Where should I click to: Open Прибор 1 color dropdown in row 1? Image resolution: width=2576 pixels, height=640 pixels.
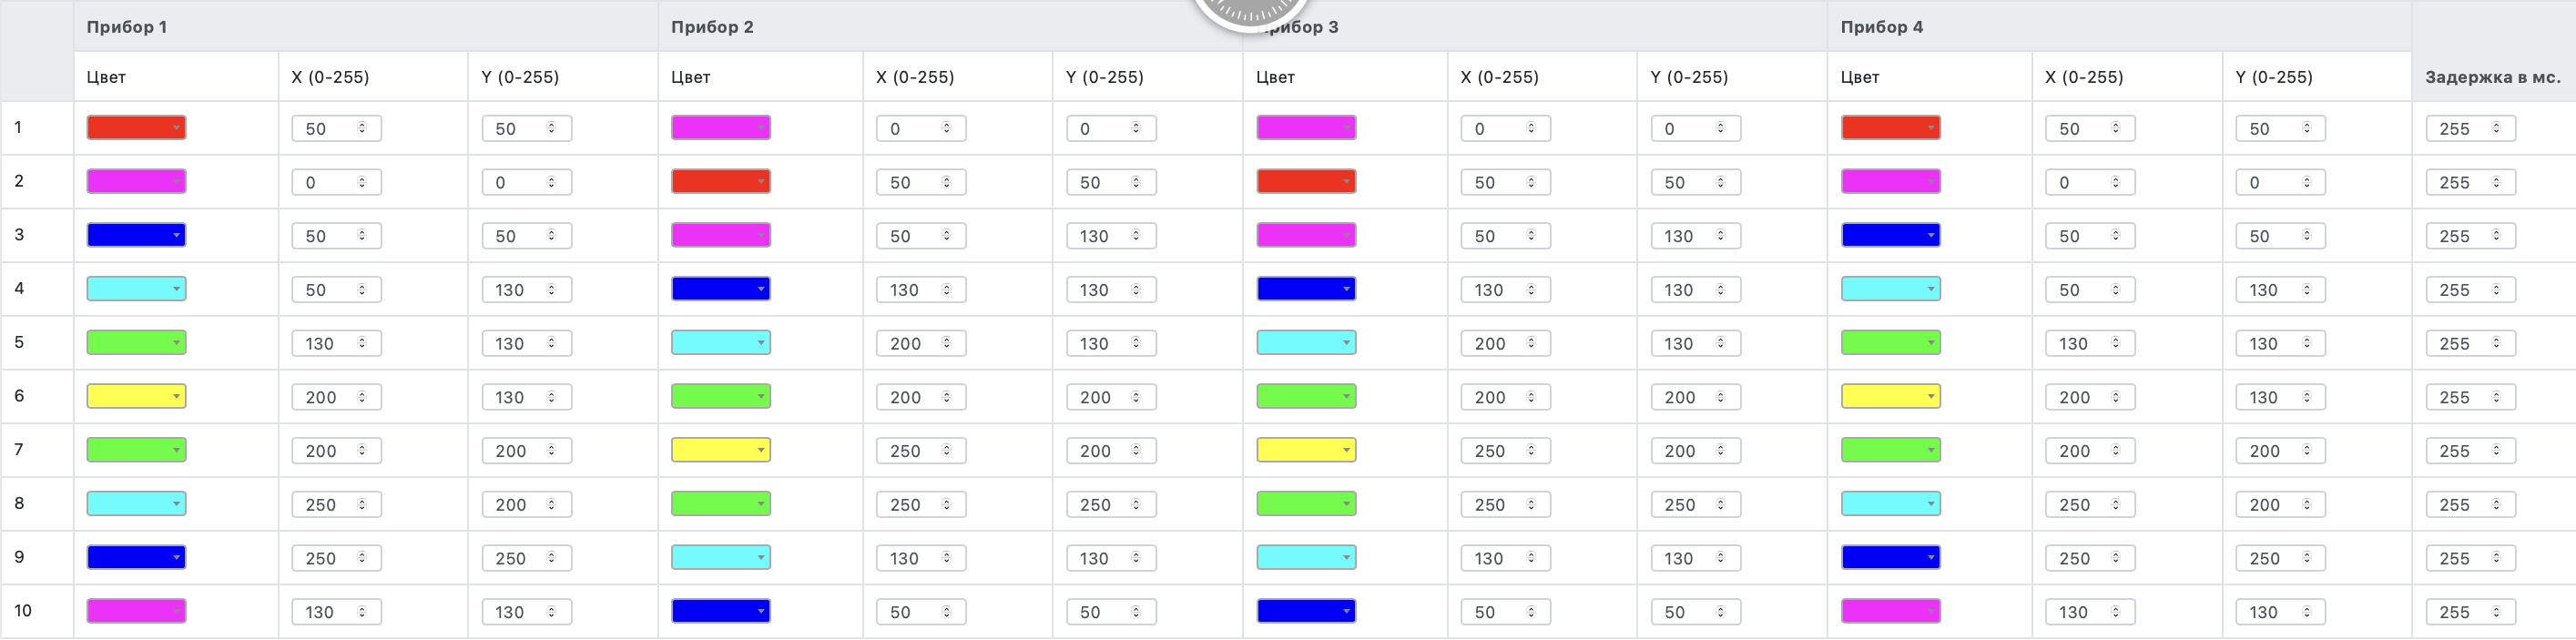[x=176, y=128]
